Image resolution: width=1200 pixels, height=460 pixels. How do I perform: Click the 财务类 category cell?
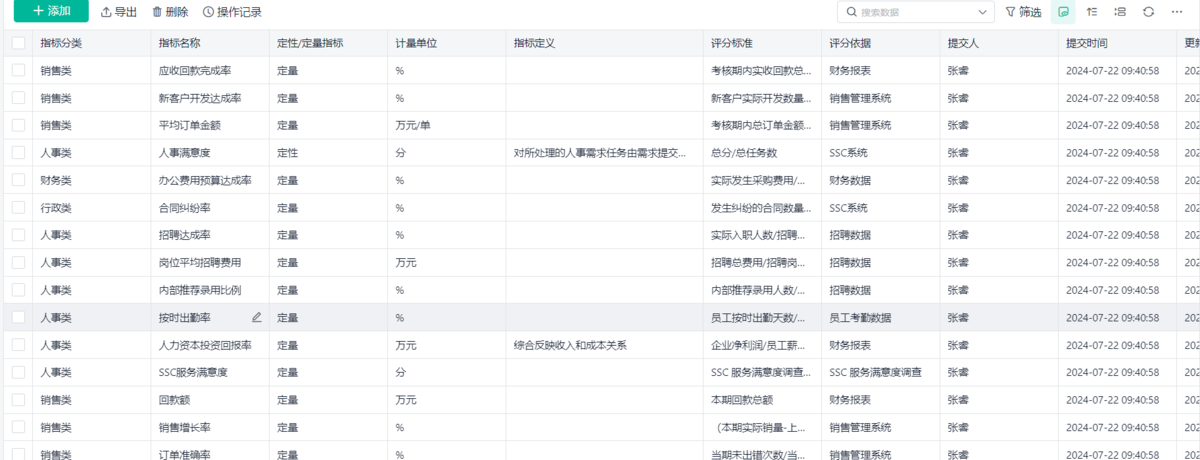pyautogui.click(x=91, y=180)
